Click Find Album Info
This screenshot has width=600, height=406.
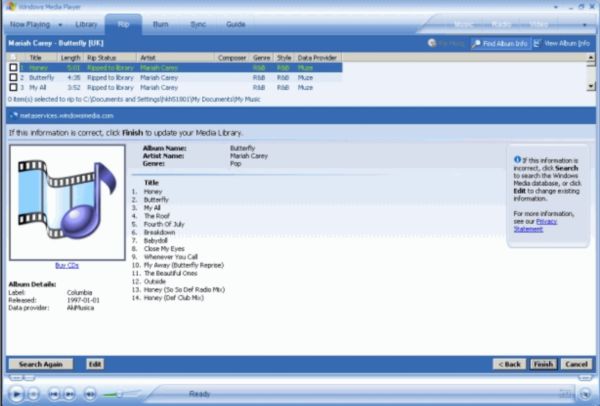[x=501, y=44]
